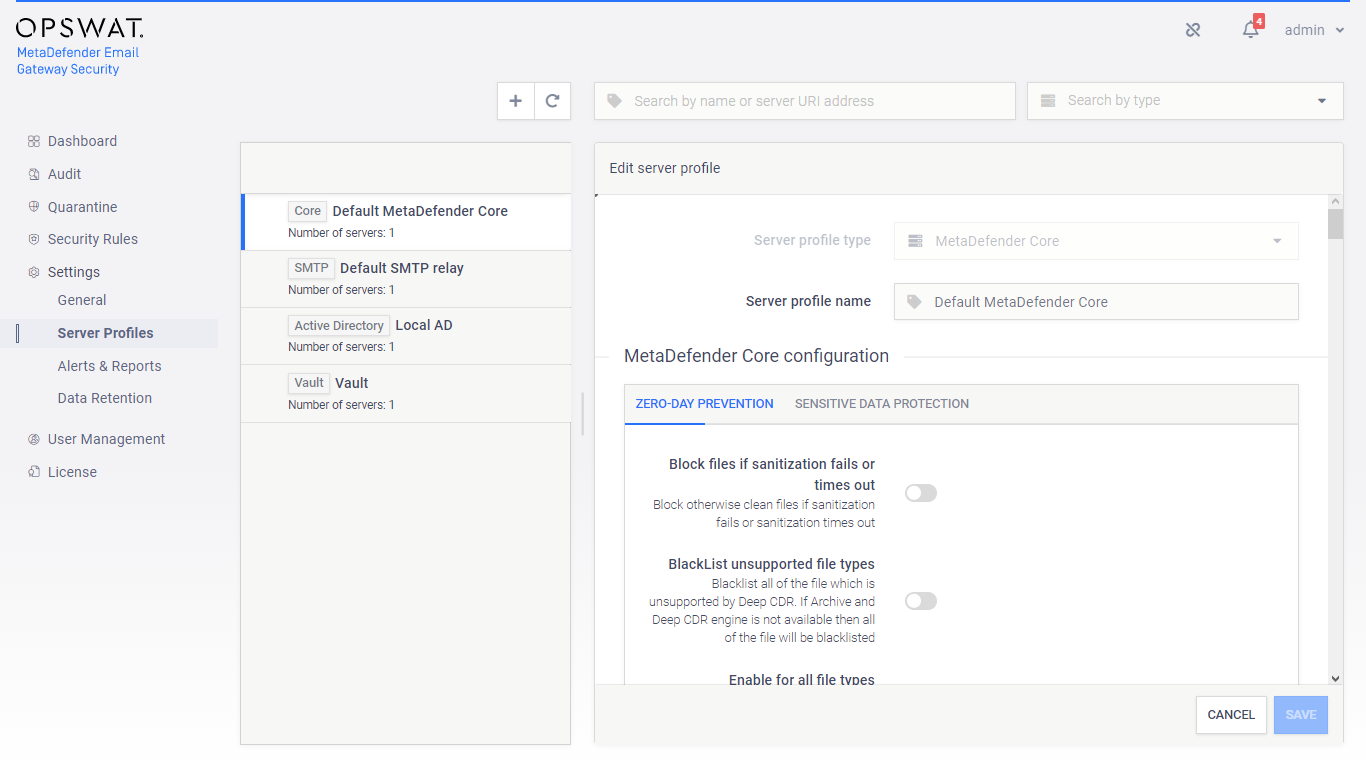Click the License icon in sidebar
The image size is (1366, 768).
(34, 472)
